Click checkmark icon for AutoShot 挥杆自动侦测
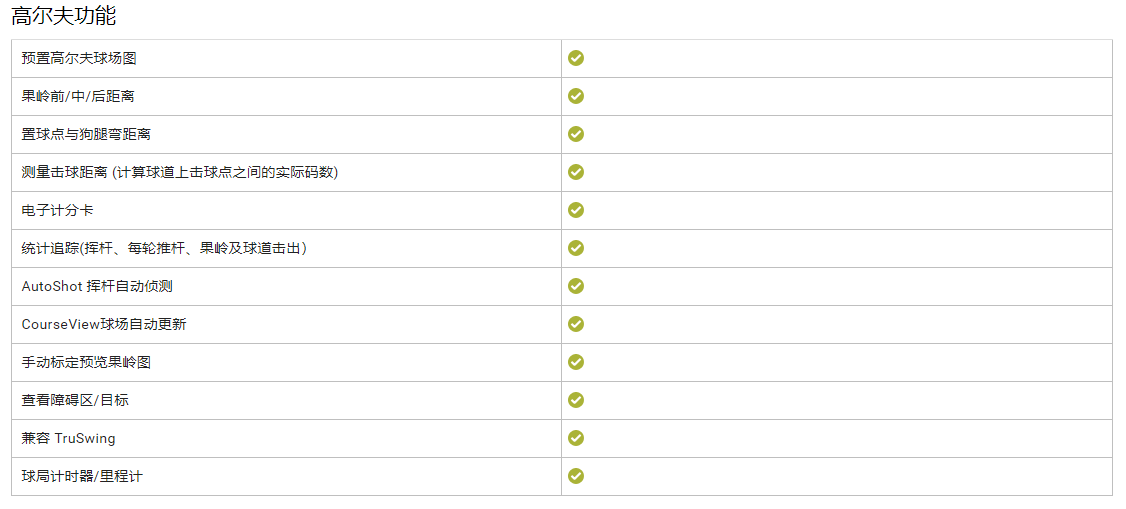The image size is (1126, 509). coord(576,286)
